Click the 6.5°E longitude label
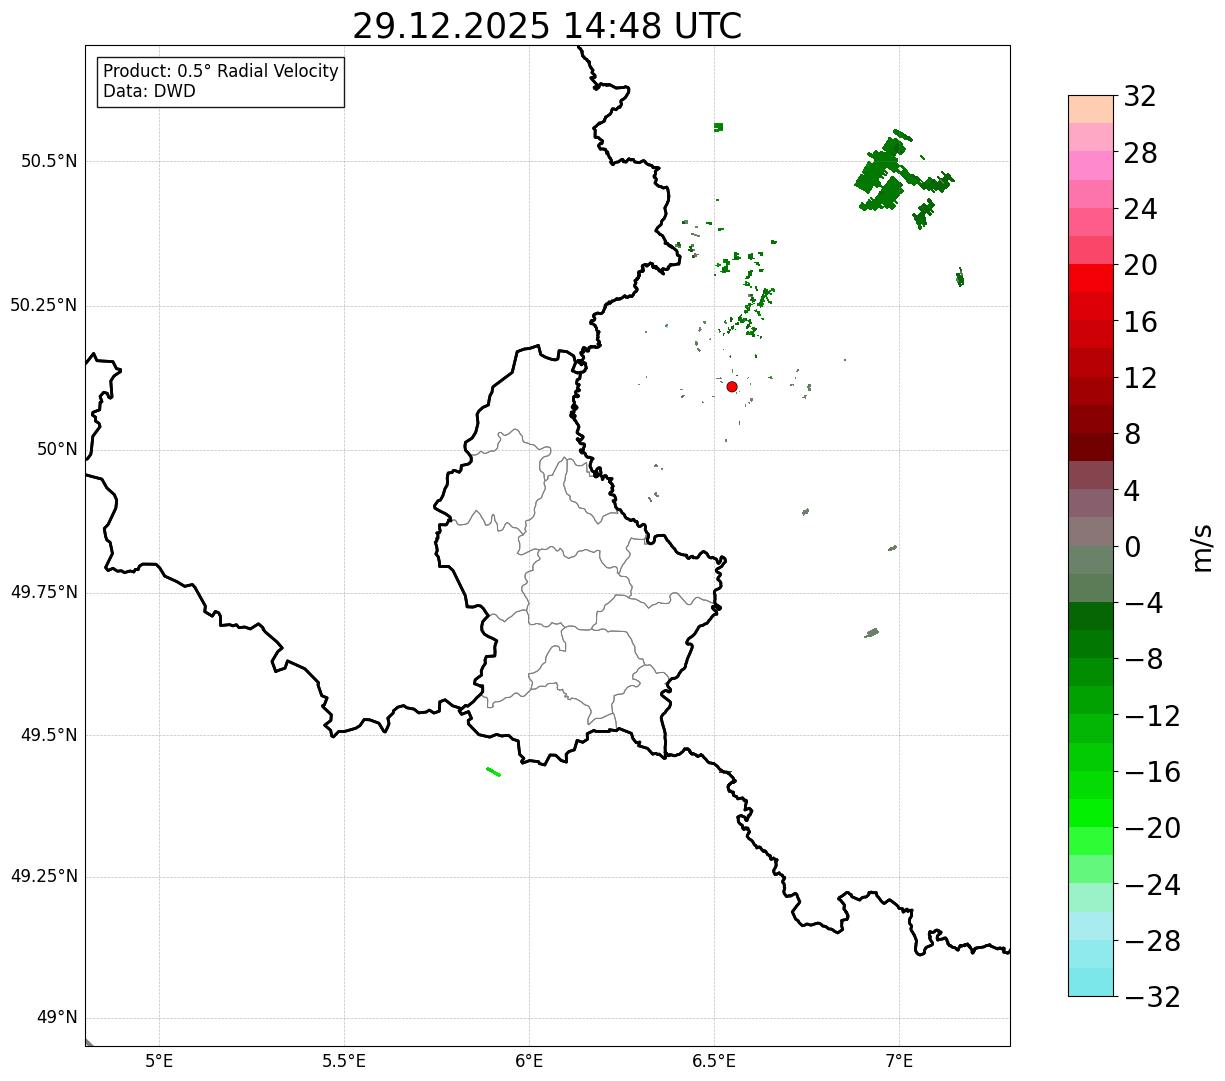The height and width of the screenshot is (1081, 1225). click(x=714, y=1060)
